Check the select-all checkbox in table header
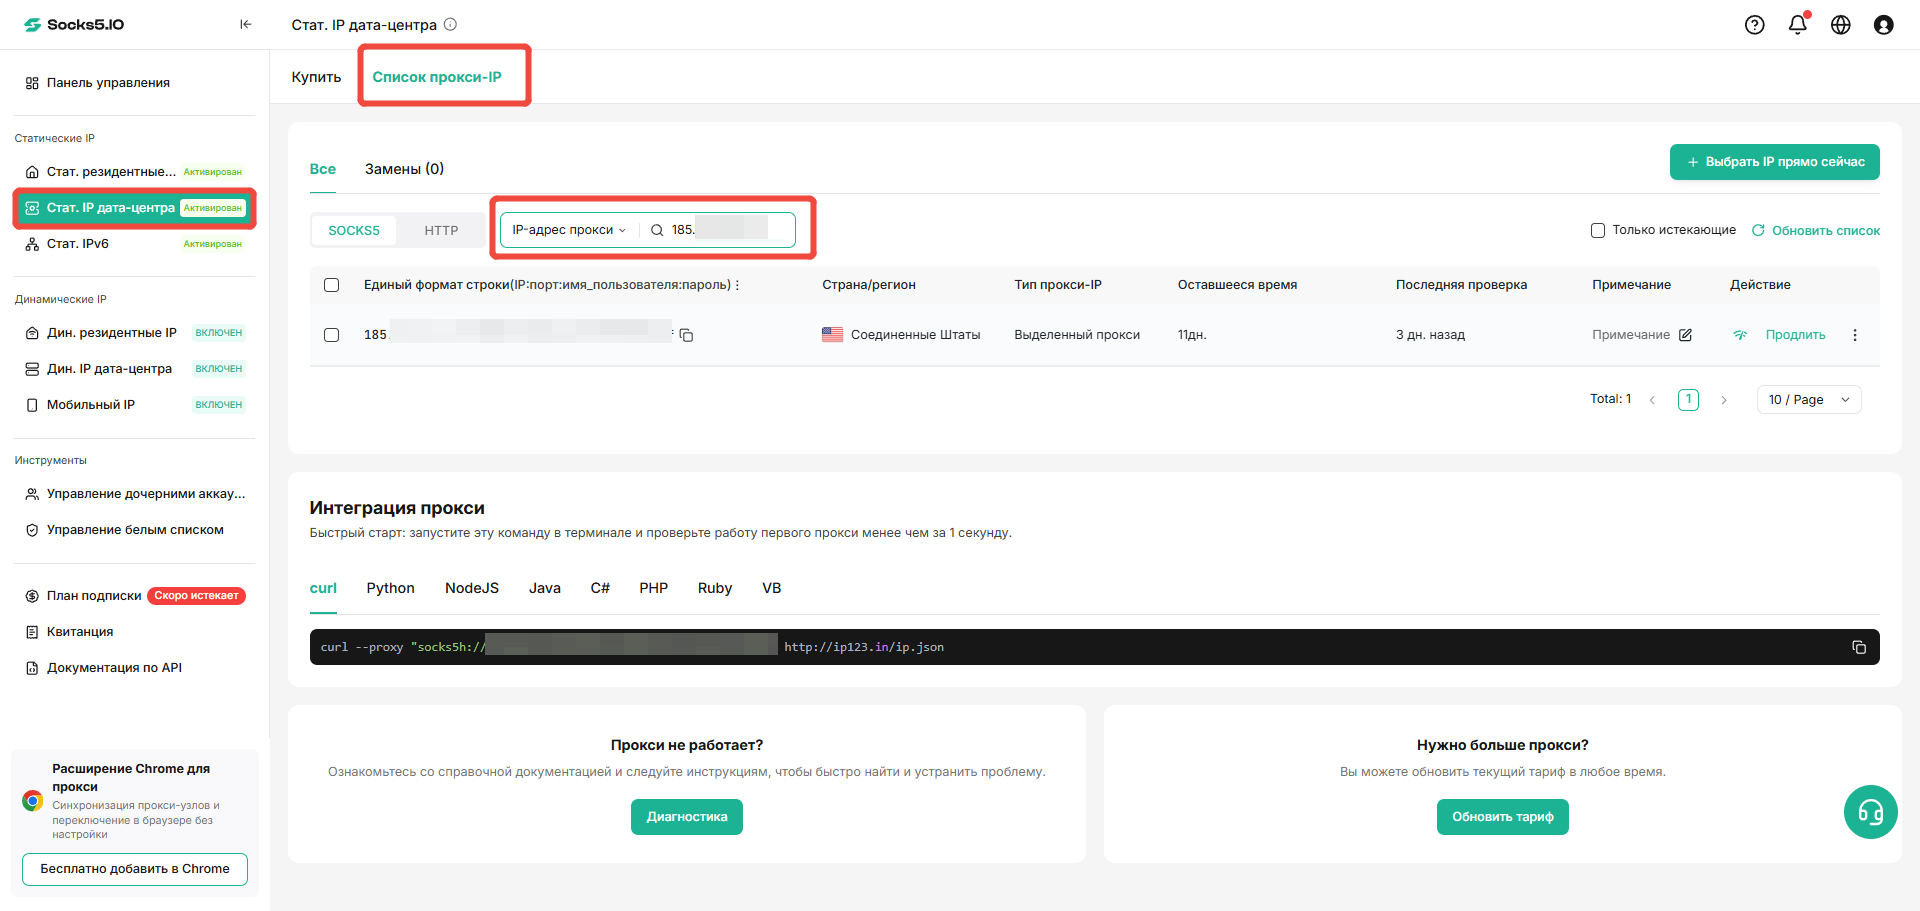Viewport: 1920px width, 911px height. tap(332, 285)
